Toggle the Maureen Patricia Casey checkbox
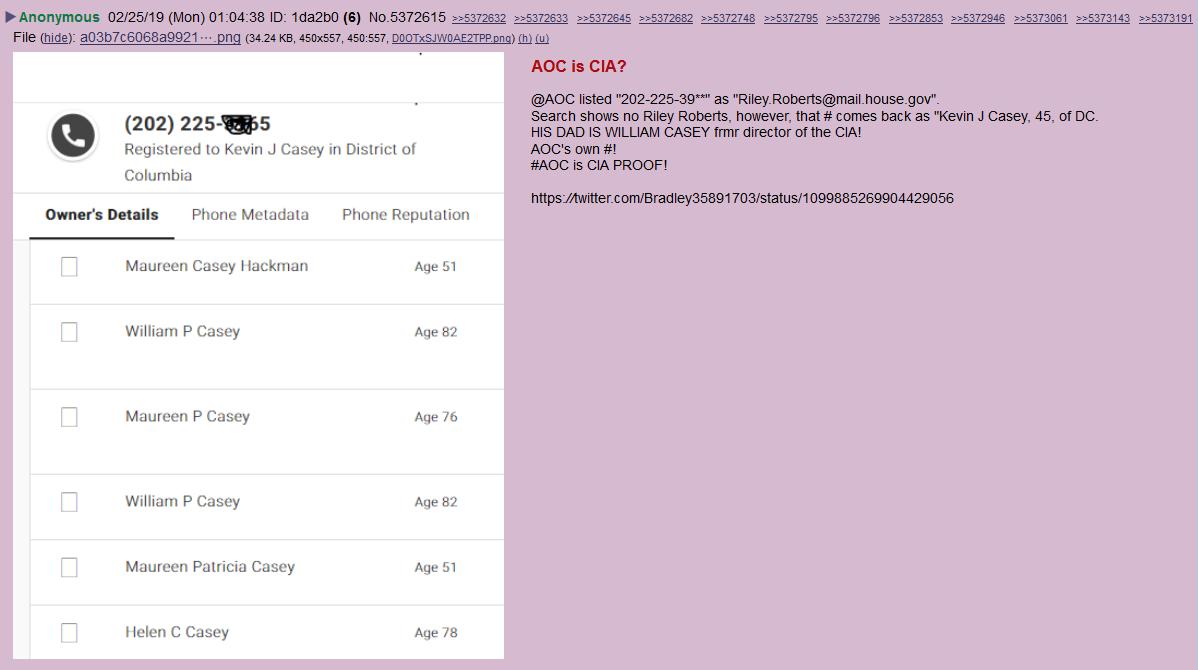Image resolution: width=1198 pixels, height=670 pixels. tap(69, 567)
